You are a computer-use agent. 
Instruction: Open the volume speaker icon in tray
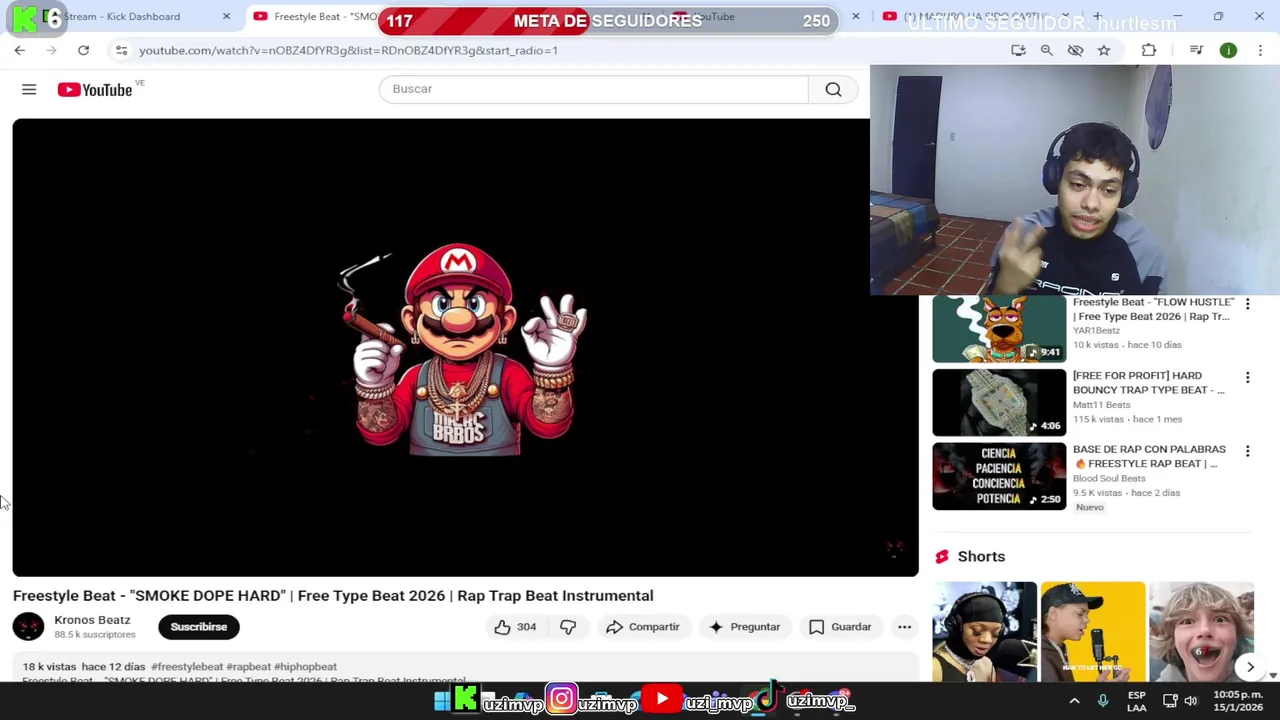(x=1191, y=702)
